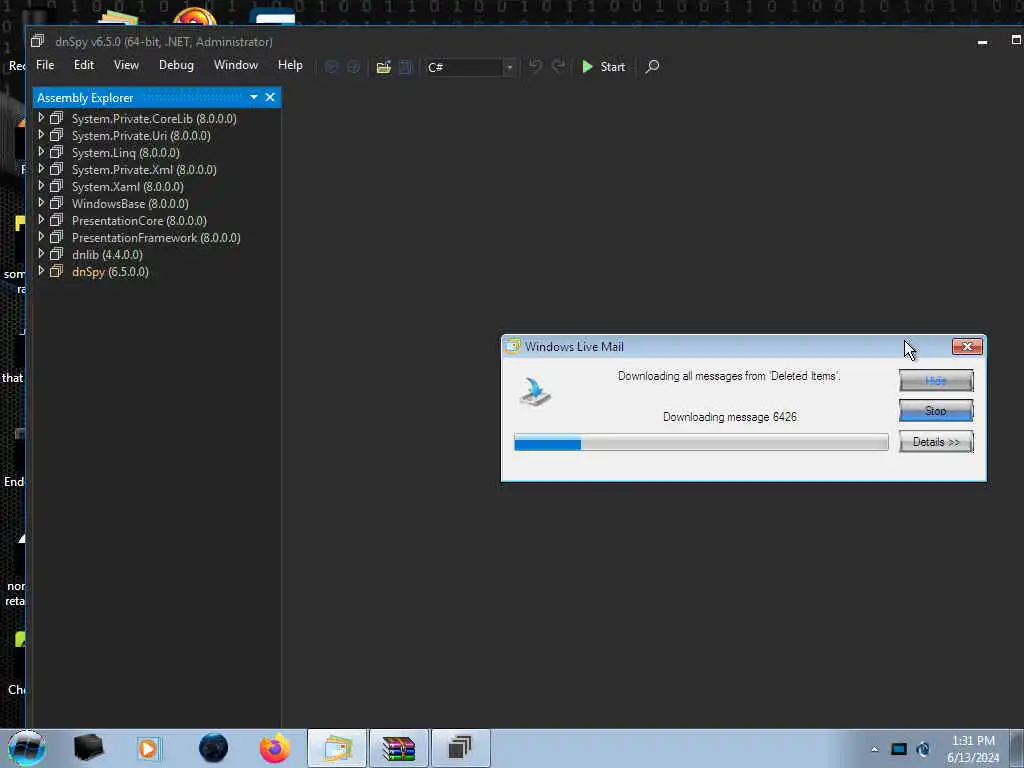The image size is (1024, 768).
Task: Open the Windows Start orb
Action: pyautogui.click(x=27, y=748)
